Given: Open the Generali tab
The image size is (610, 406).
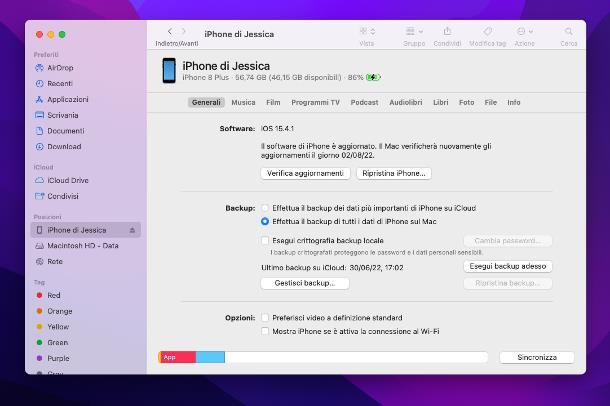Looking at the screenshot, I should 206,102.
